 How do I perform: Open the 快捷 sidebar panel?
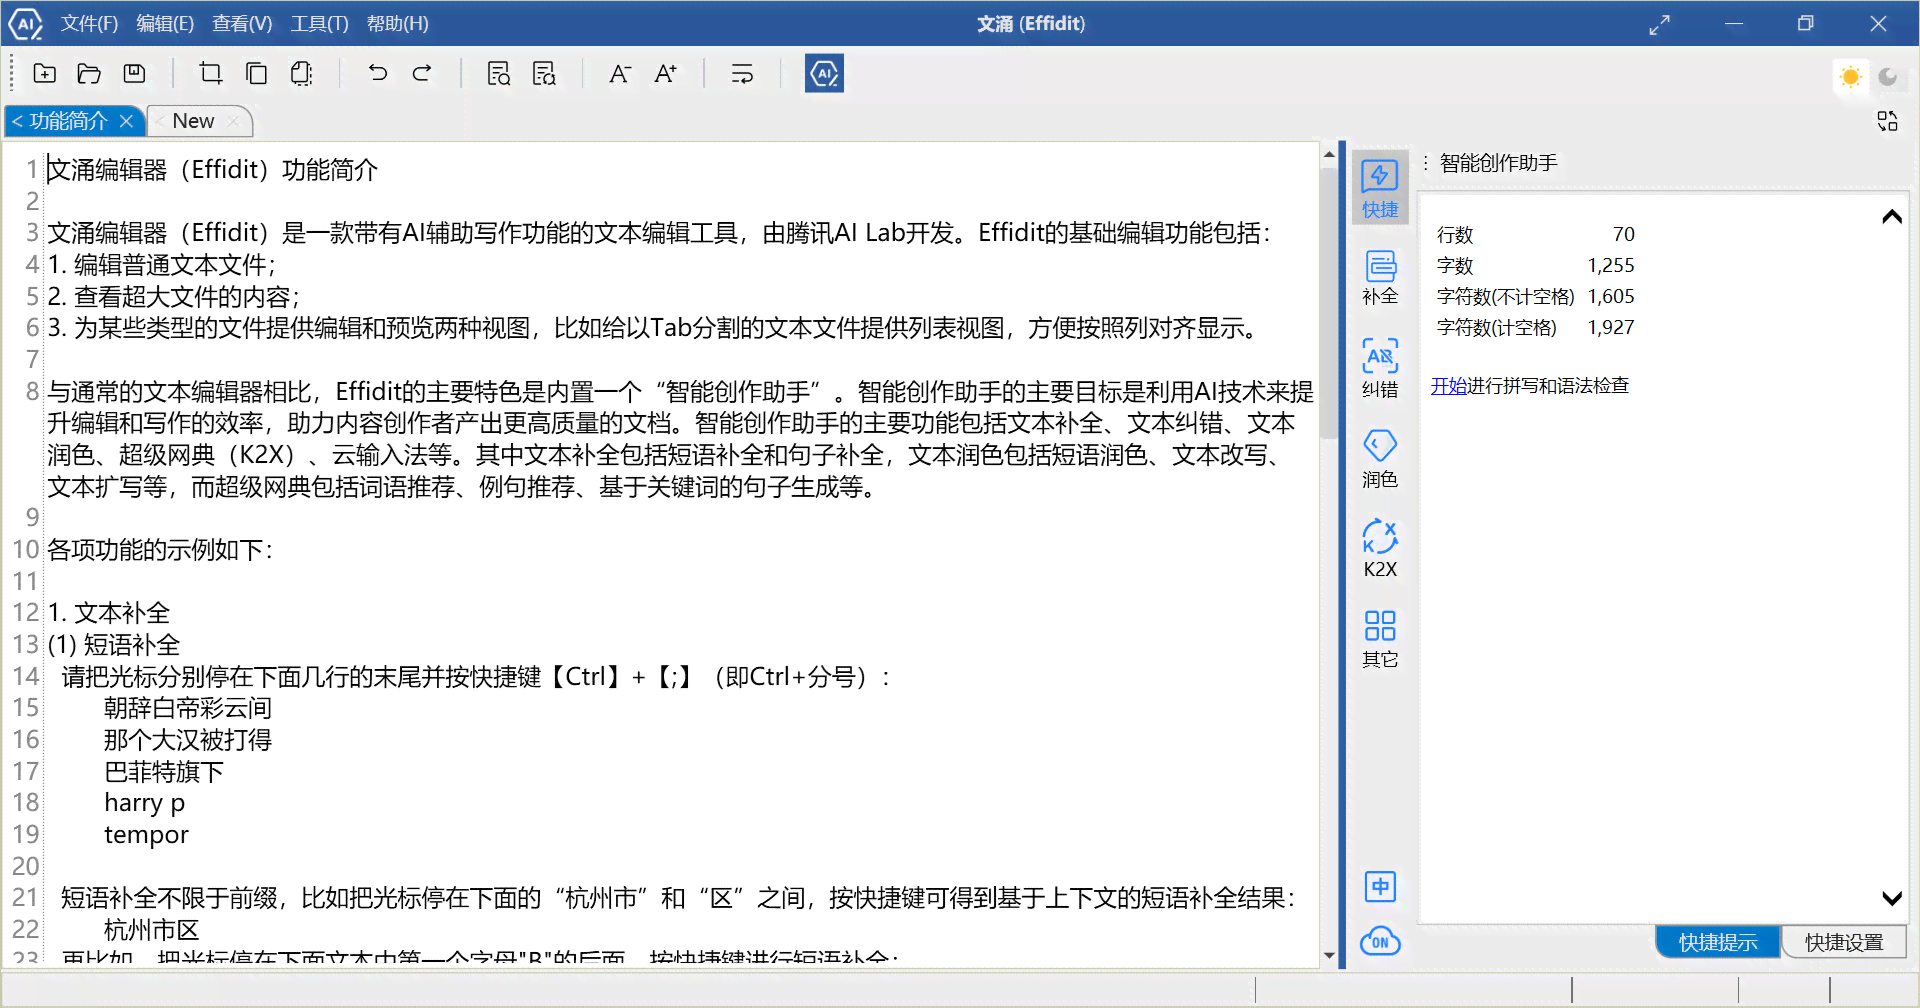pos(1380,188)
